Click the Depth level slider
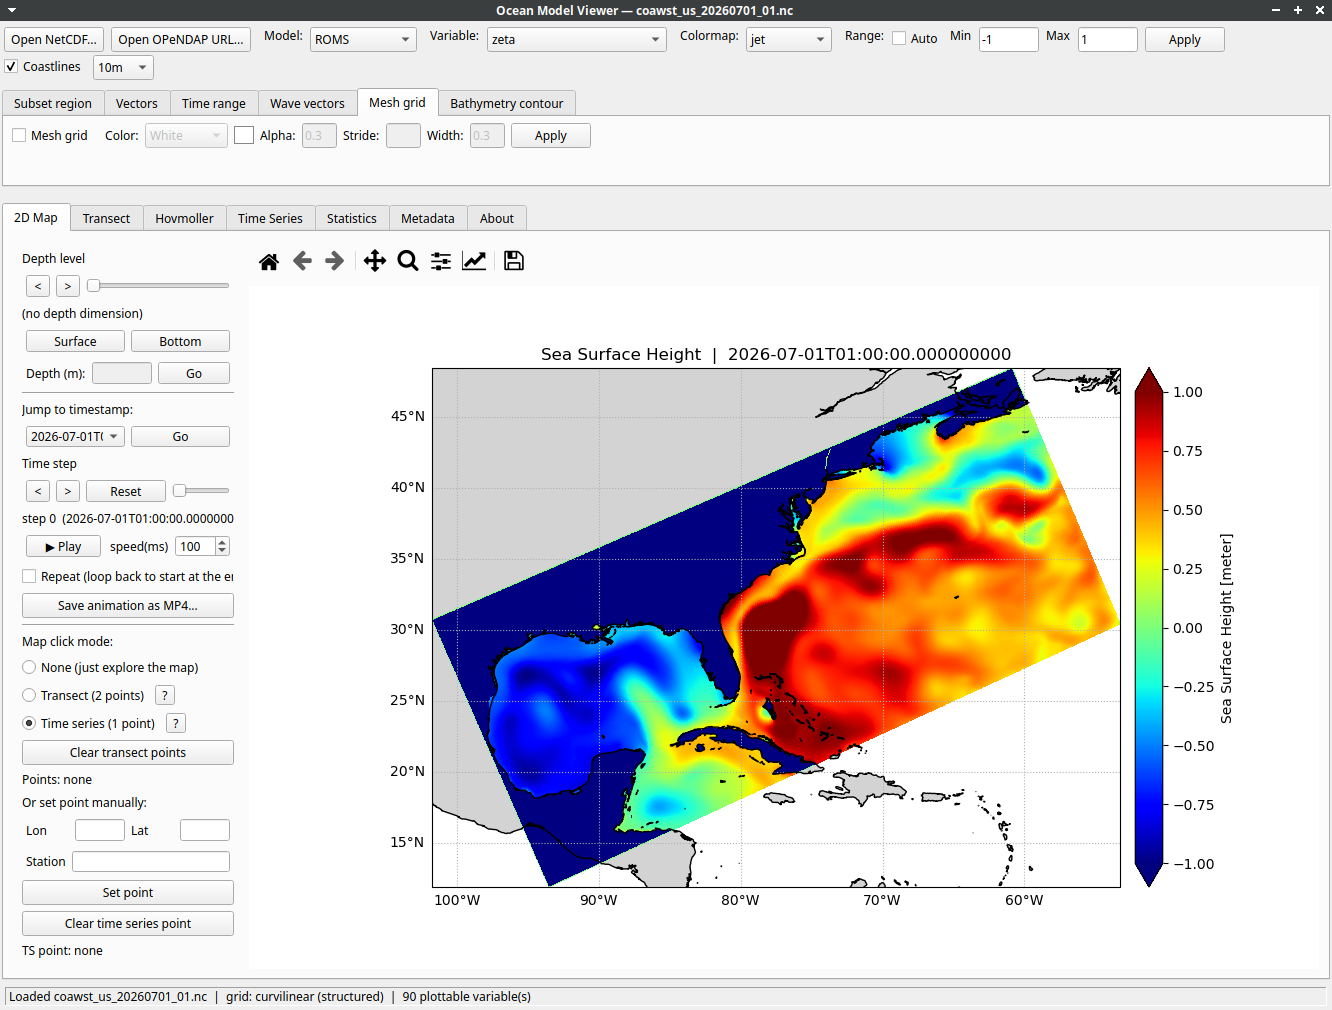The width and height of the screenshot is (1332, 1010). coord(158,286)
